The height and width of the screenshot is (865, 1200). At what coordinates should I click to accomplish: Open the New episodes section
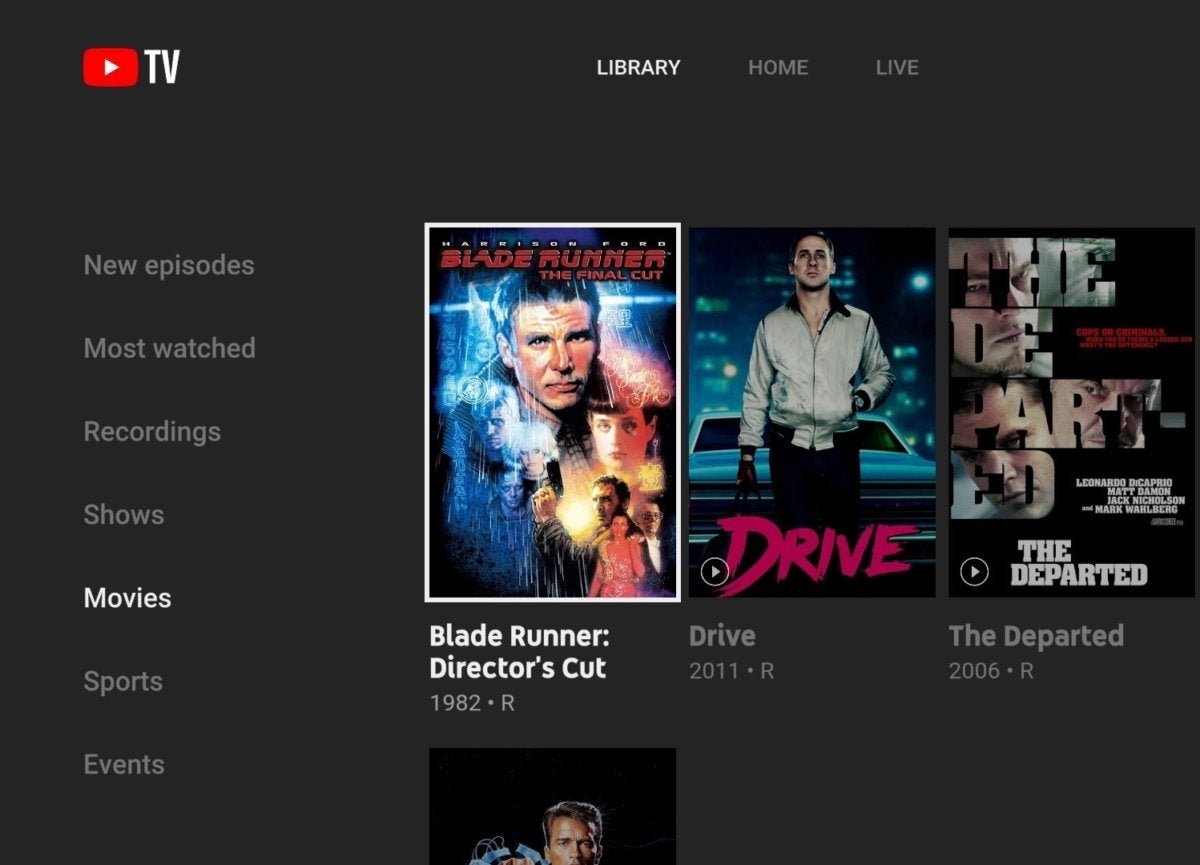(168, 264)
